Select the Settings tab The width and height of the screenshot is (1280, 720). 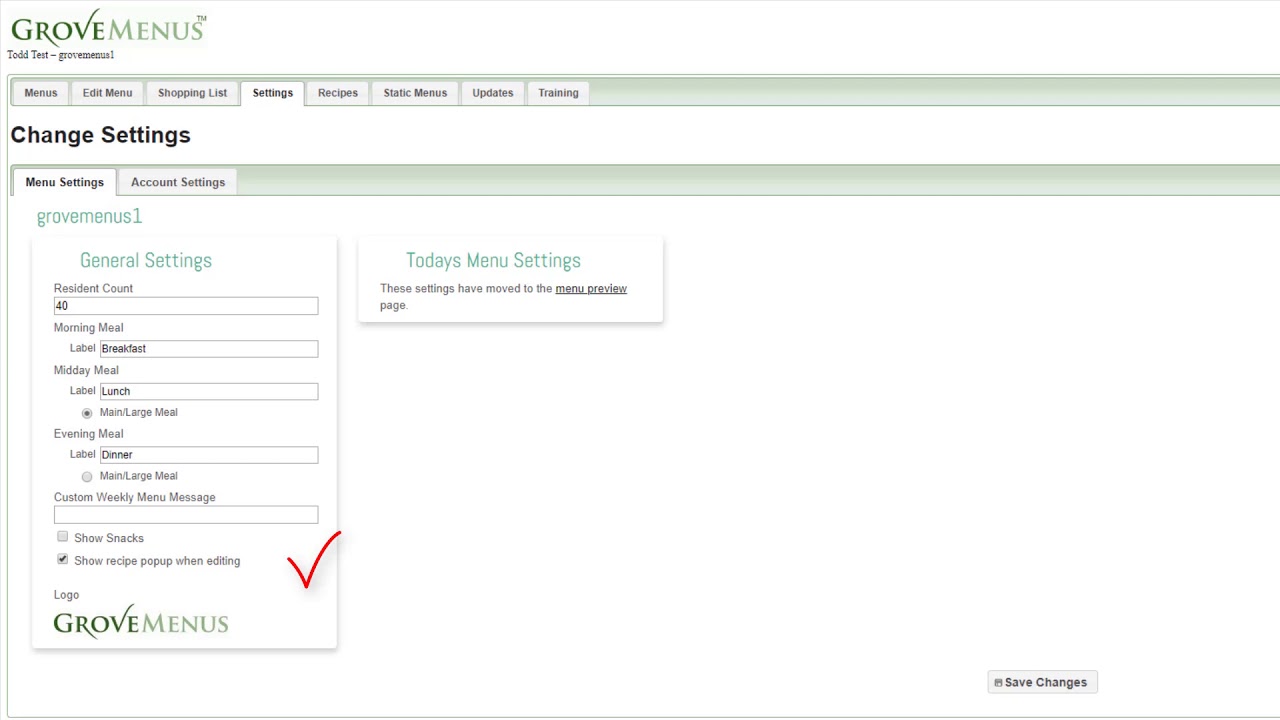tap(273, 93)
